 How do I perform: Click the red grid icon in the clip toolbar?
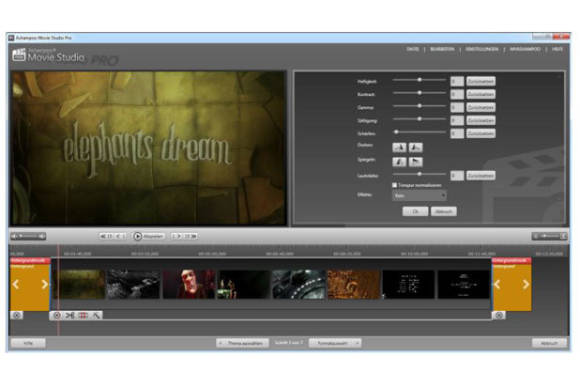[83, 316]
